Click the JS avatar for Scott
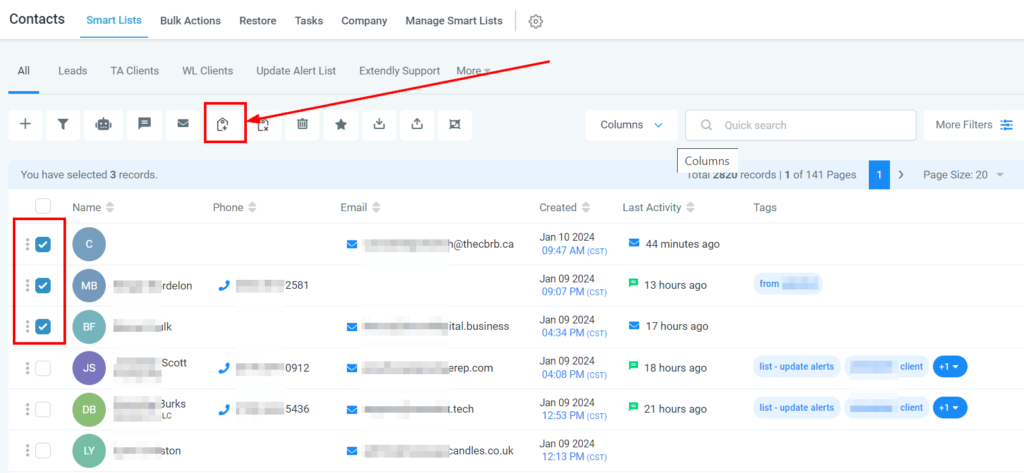This screenshot has height=473, width=1024. point(89,368)
